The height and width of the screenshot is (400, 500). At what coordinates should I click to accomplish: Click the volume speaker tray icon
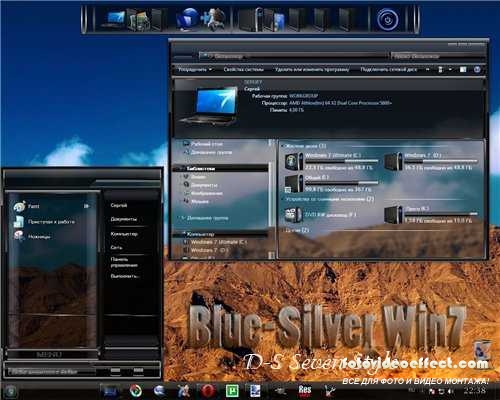tap(451, 391)
